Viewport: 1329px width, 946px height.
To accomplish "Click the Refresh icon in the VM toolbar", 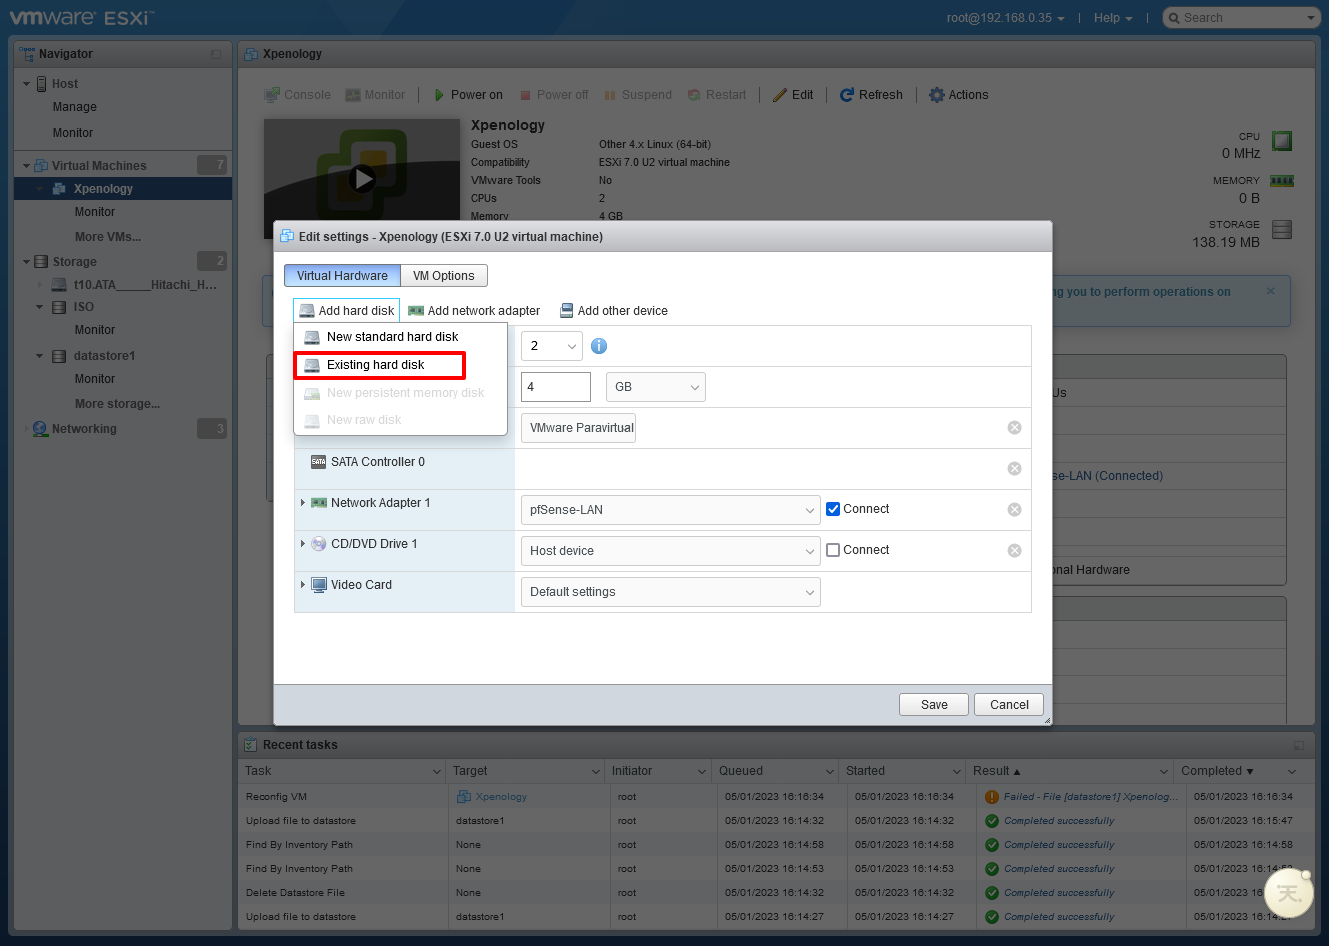I will 847,95.
